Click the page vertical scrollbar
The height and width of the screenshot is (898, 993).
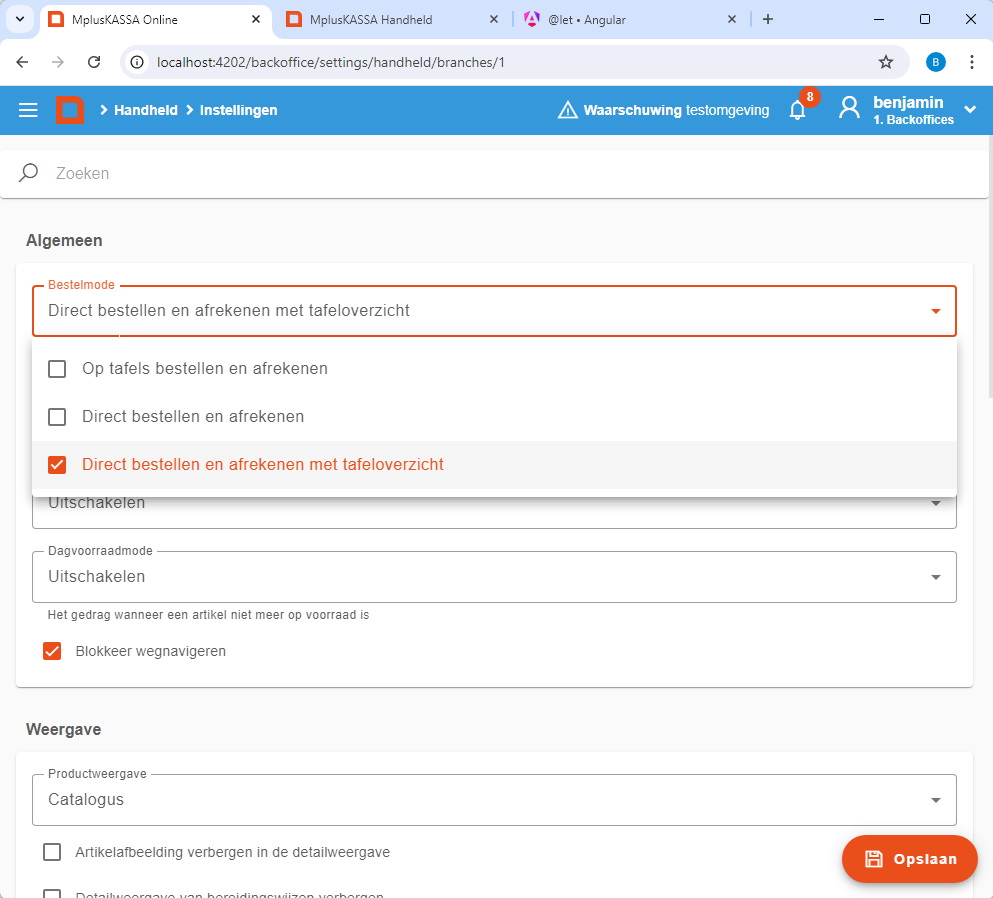point(989,266)
